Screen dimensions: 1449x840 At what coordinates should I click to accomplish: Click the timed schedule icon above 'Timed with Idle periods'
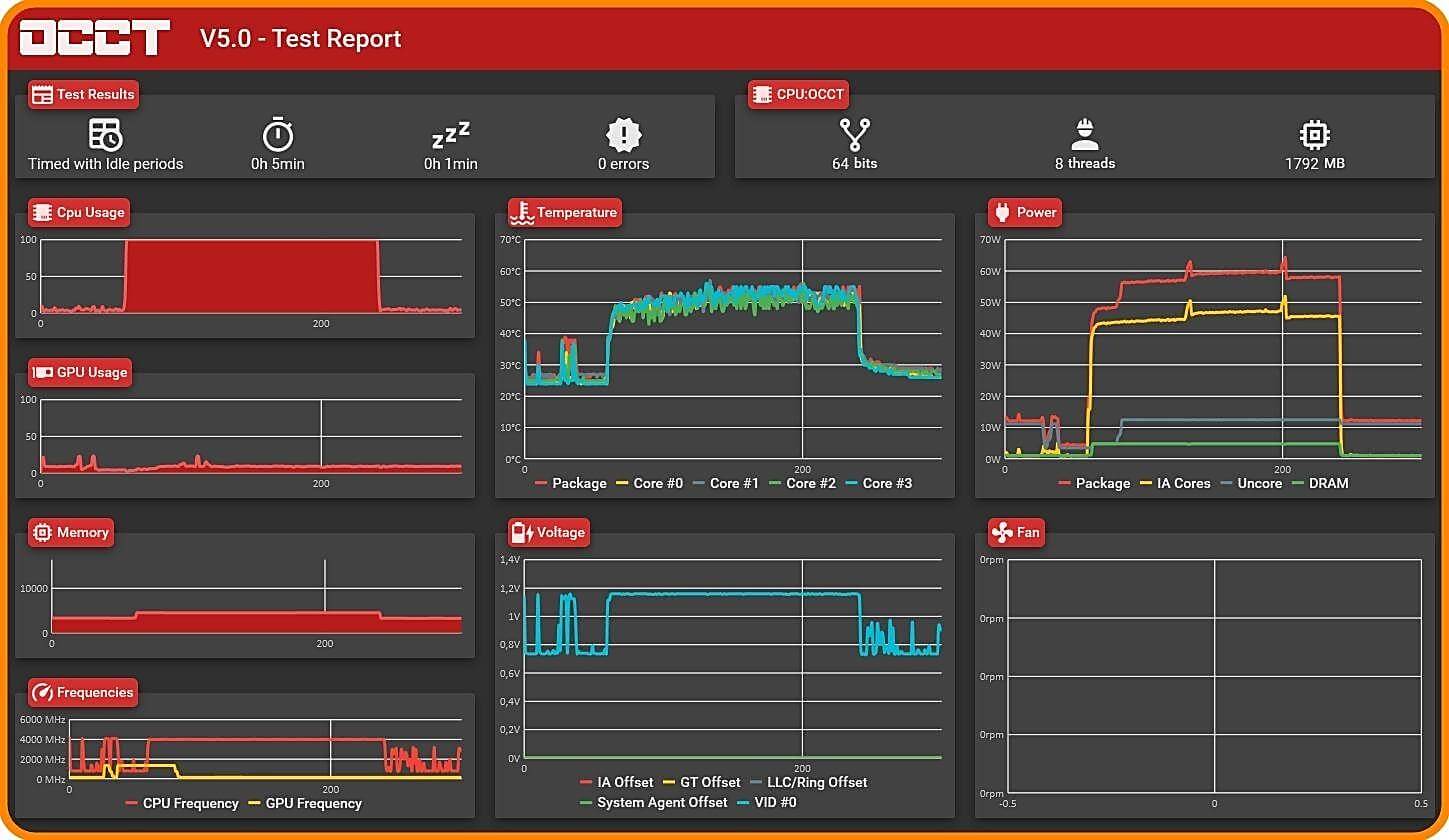tap(105, 134)
